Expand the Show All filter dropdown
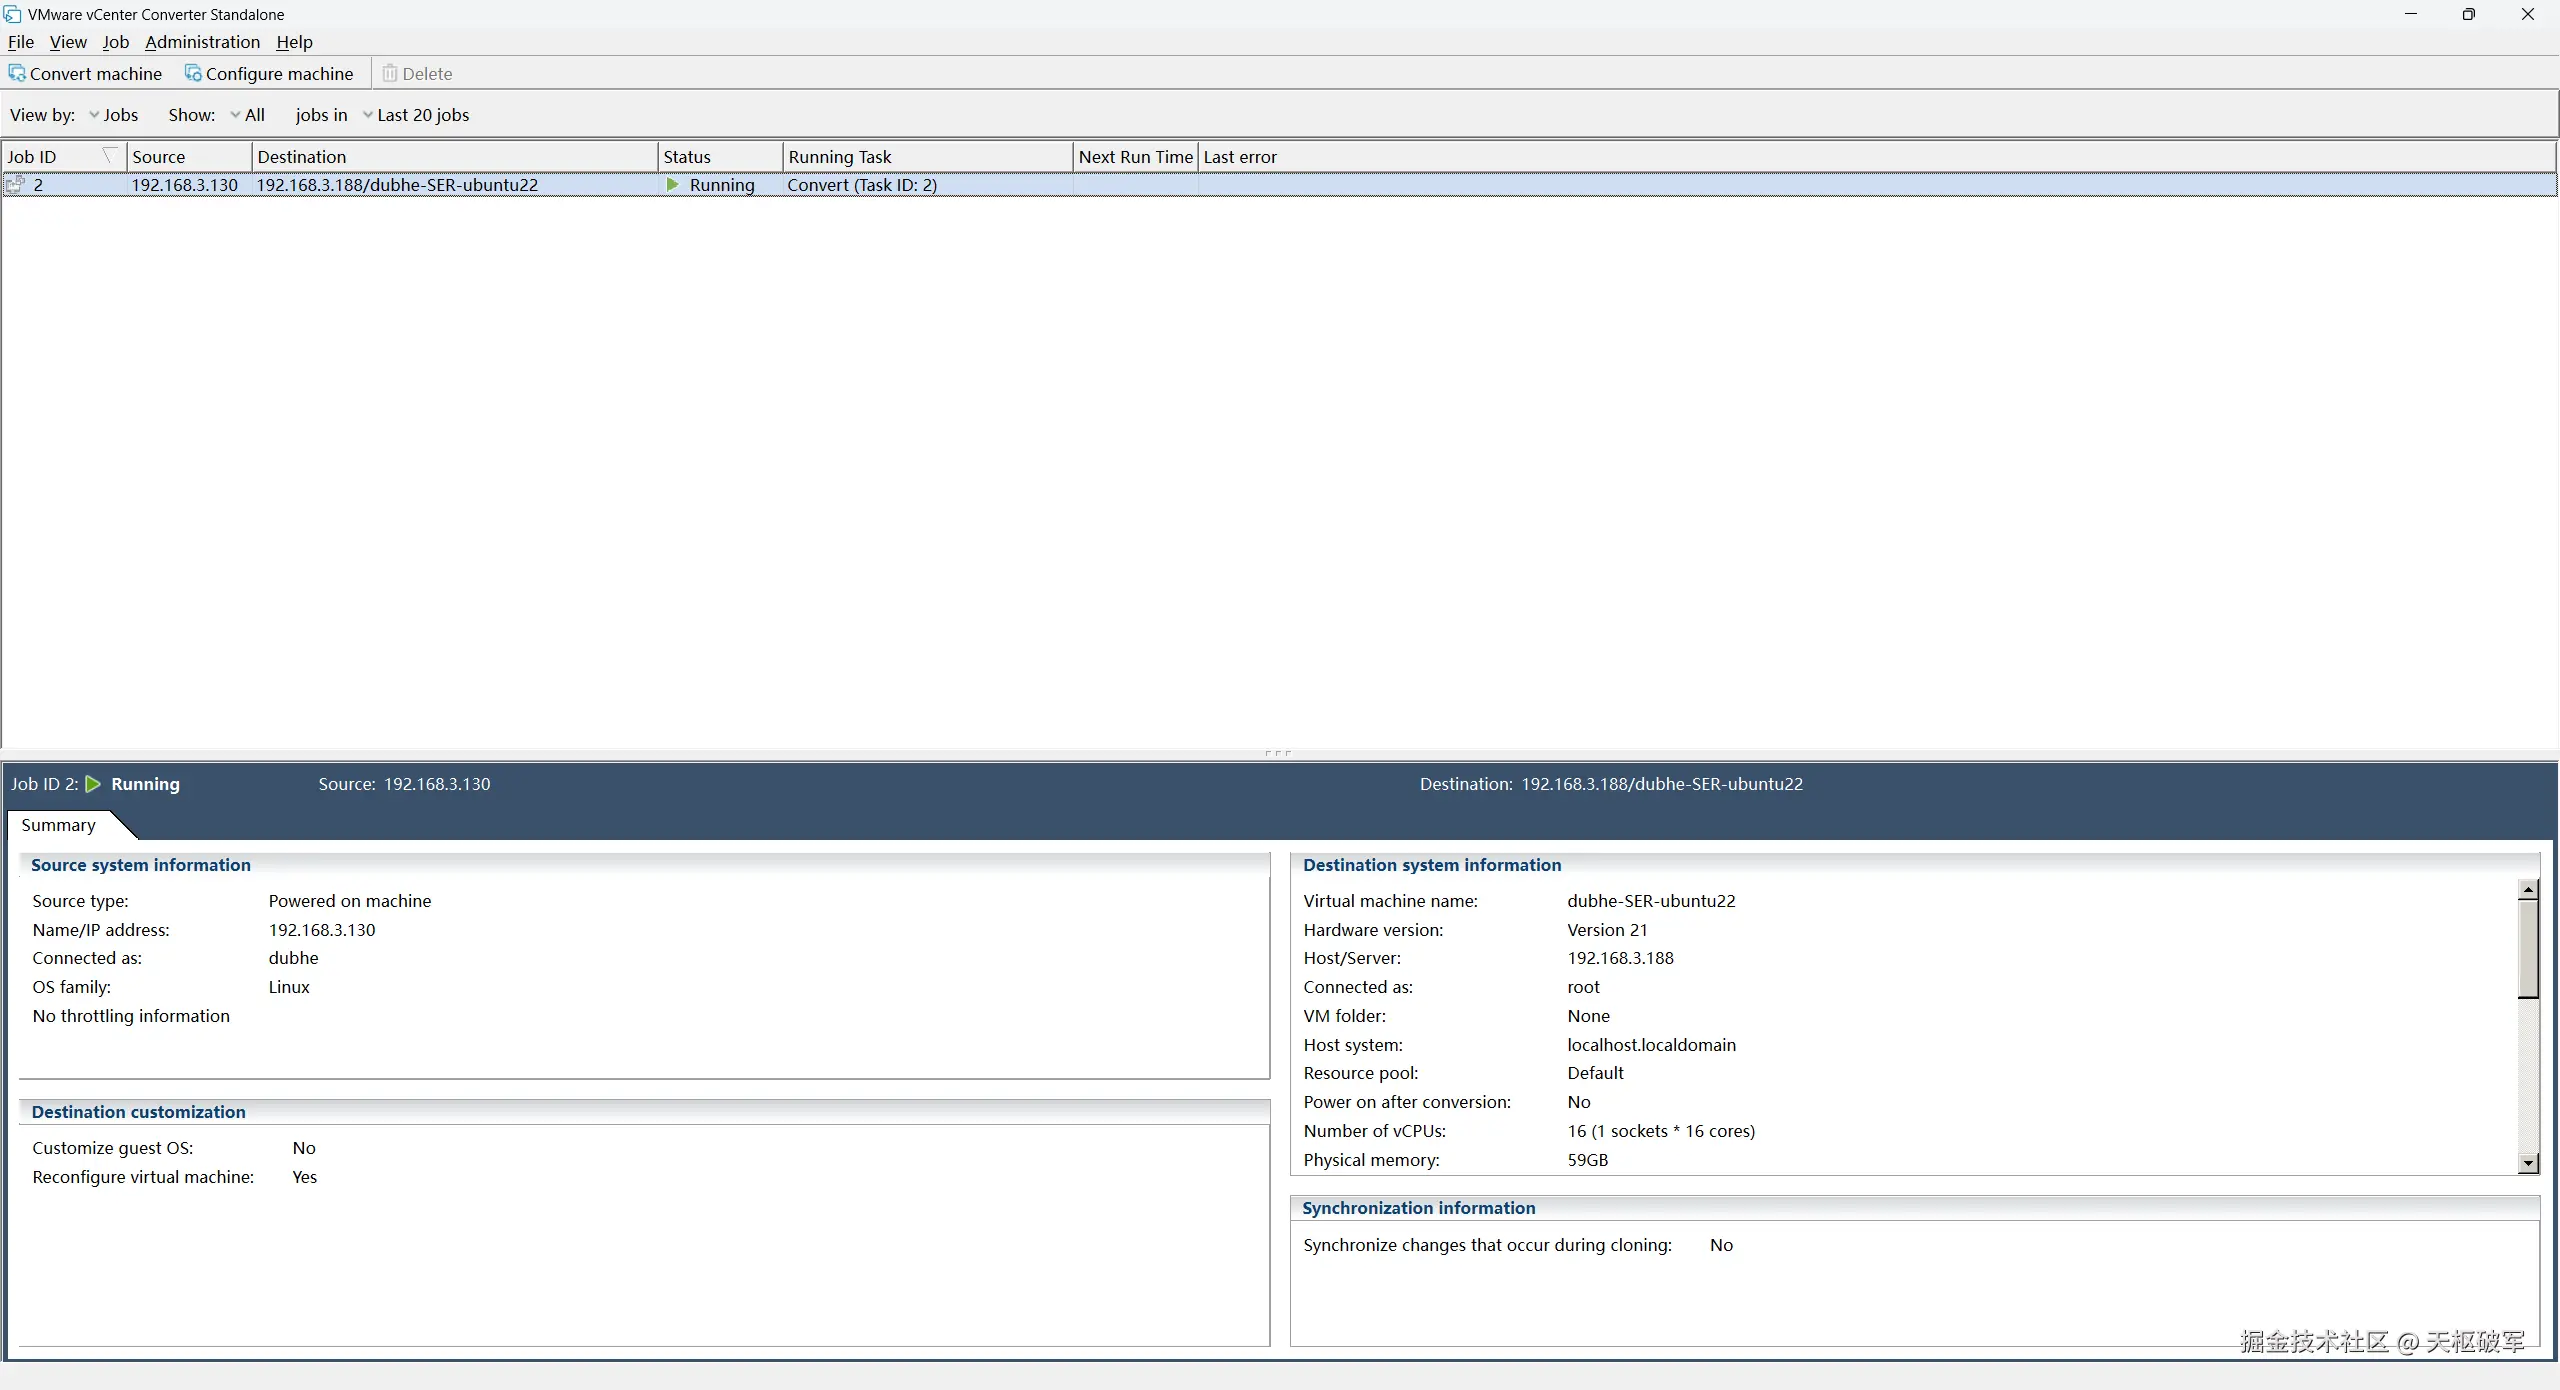 pos(247,115)
